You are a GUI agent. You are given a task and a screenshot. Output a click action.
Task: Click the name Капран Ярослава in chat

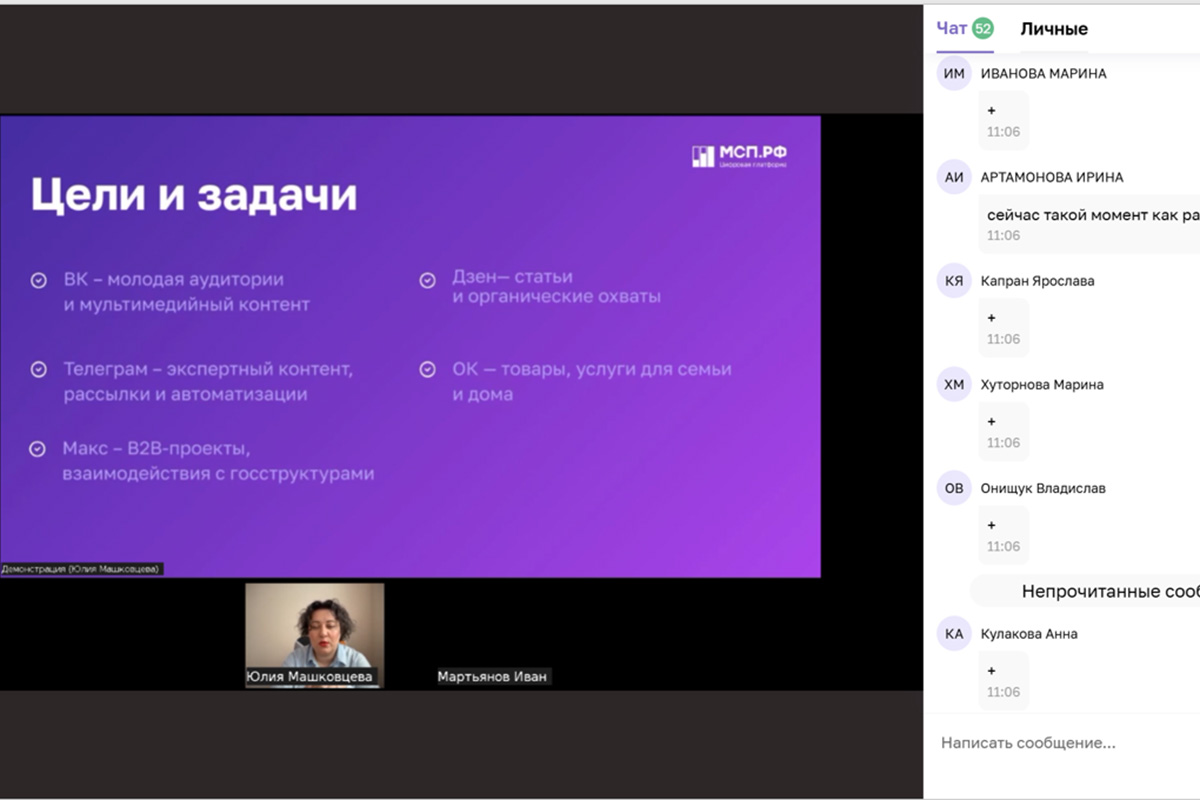[1038, 281]
